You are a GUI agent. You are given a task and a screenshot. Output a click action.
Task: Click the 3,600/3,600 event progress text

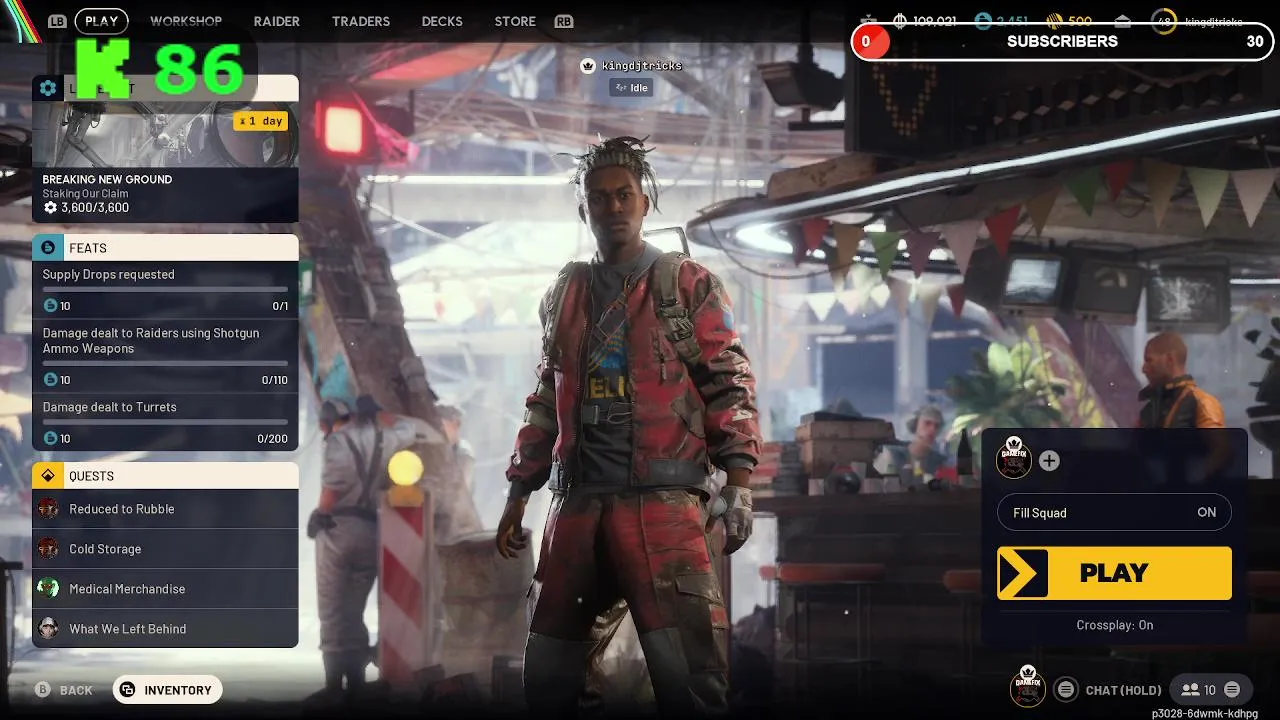[x=95, y=208]
